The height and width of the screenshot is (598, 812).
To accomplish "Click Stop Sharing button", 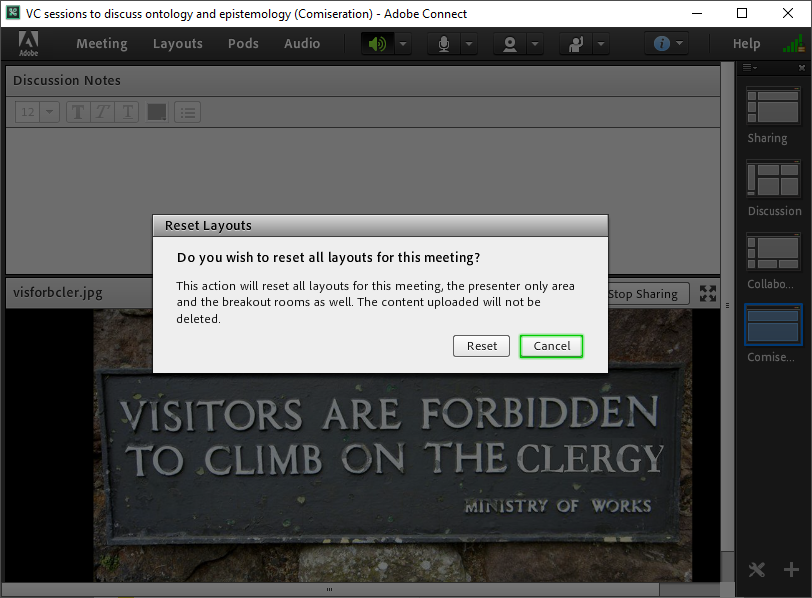I will click(x=648, y=294).
